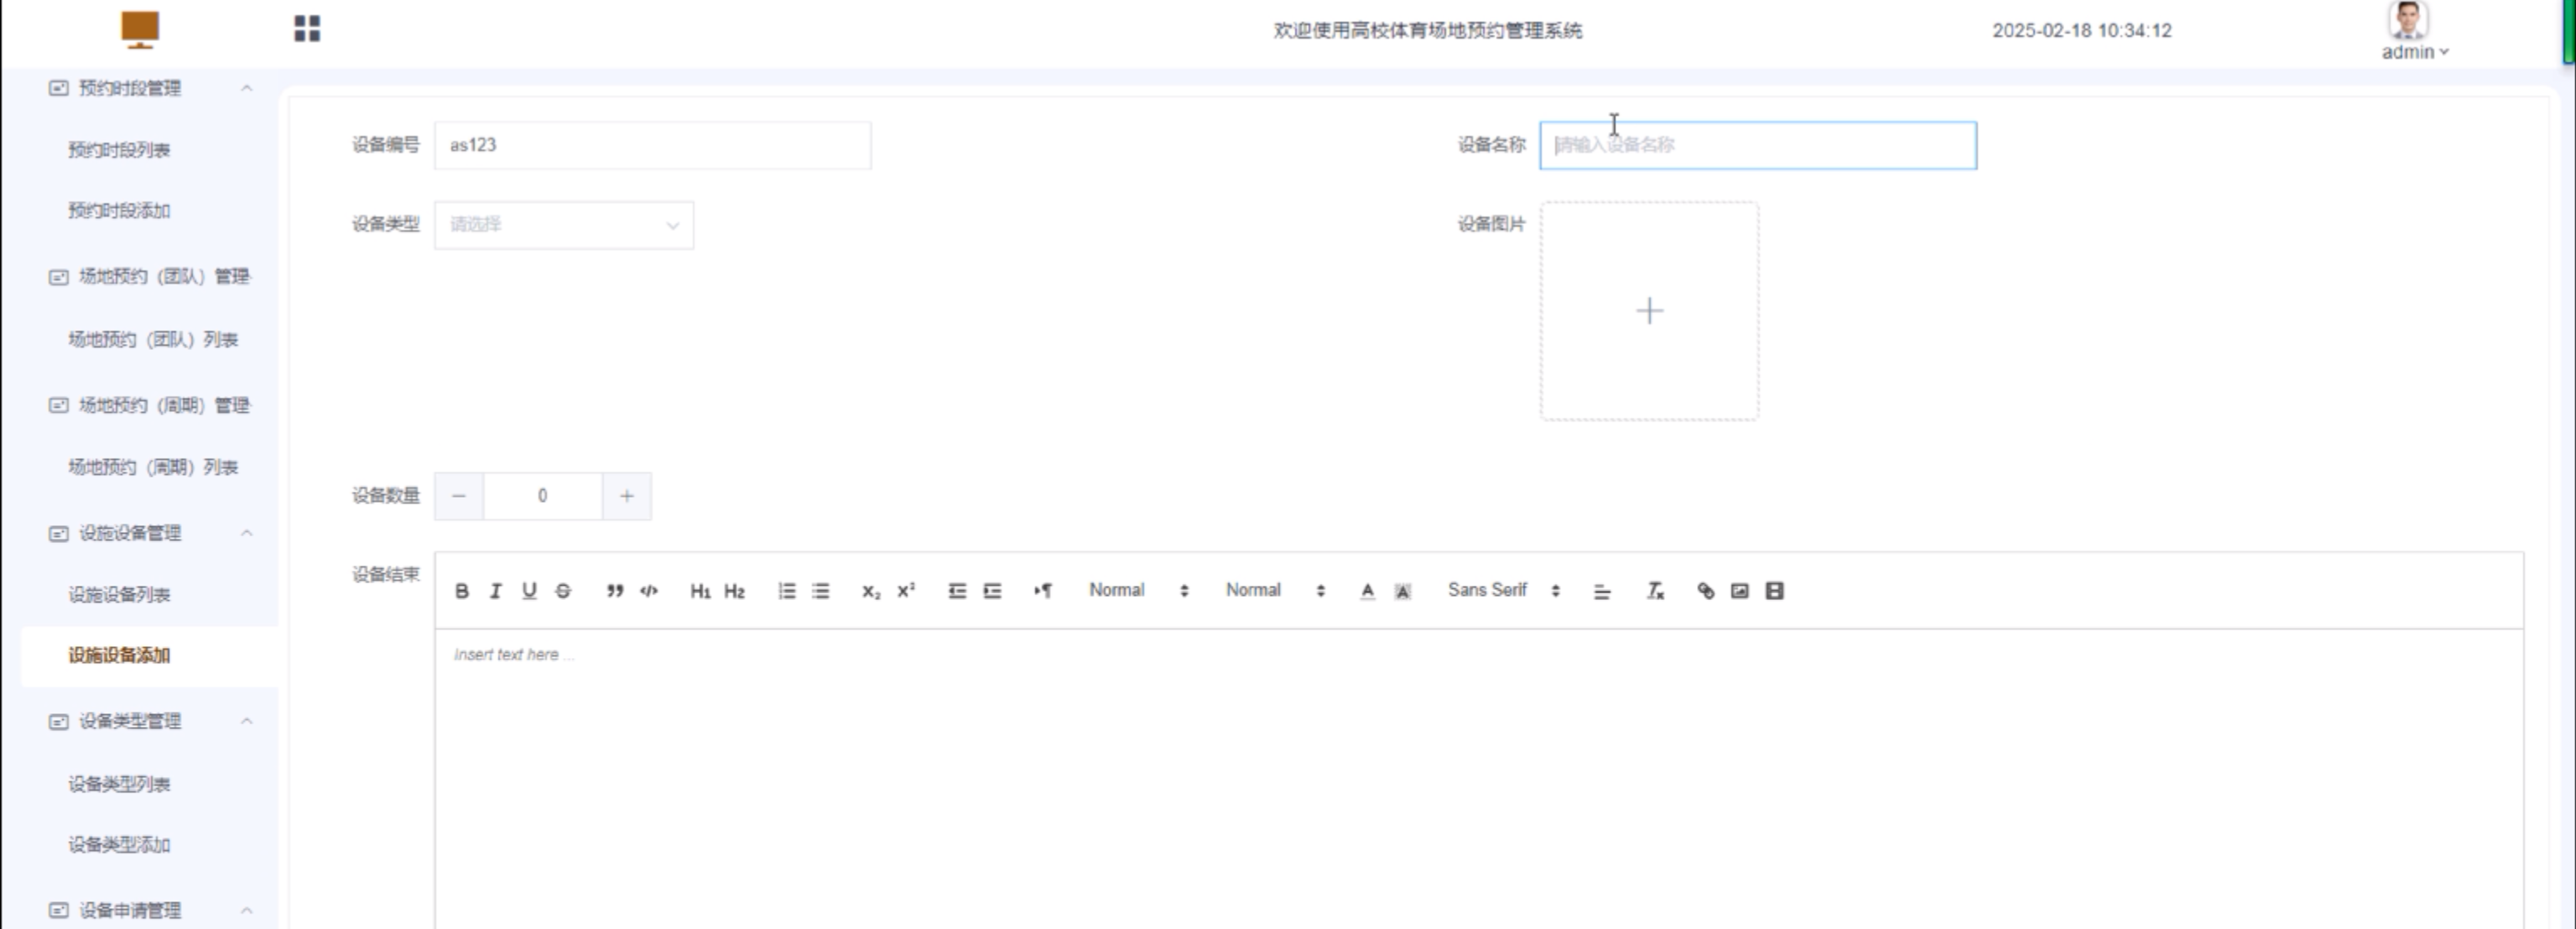Clear text formatting
The image size is (2576, 929).
click(1655, 591)
